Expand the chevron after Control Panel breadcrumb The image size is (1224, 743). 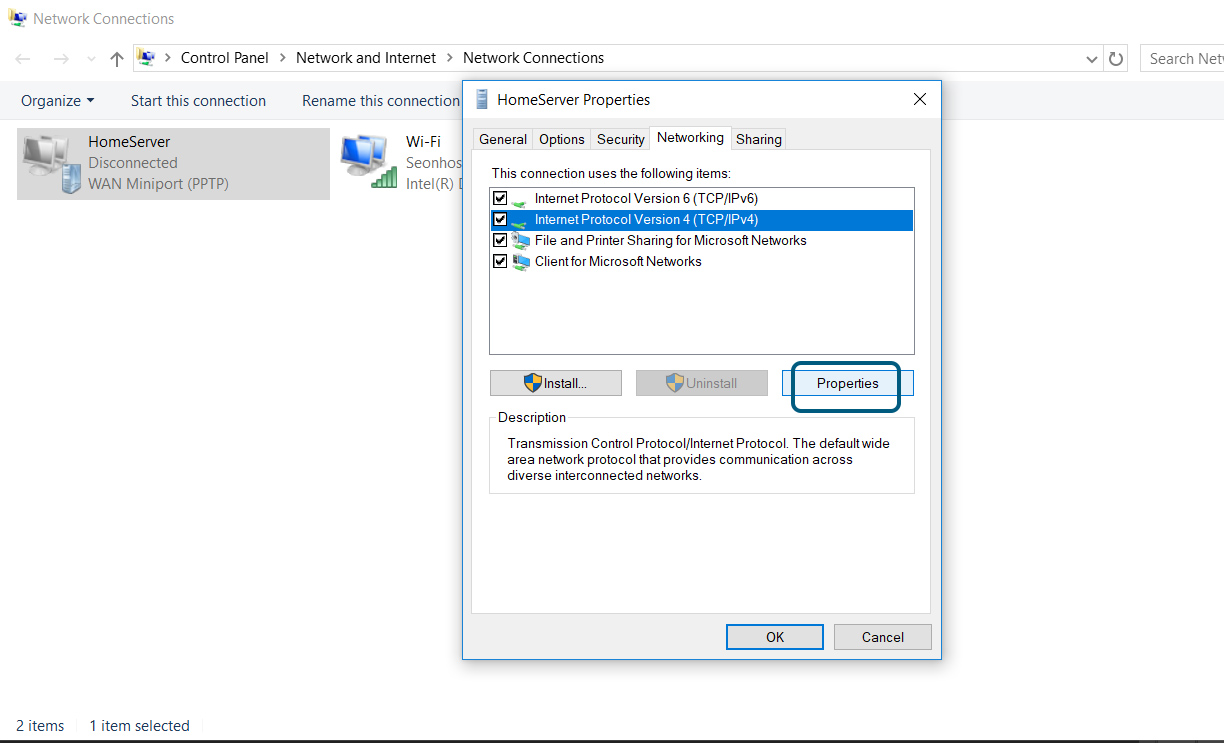coord(283,58)
